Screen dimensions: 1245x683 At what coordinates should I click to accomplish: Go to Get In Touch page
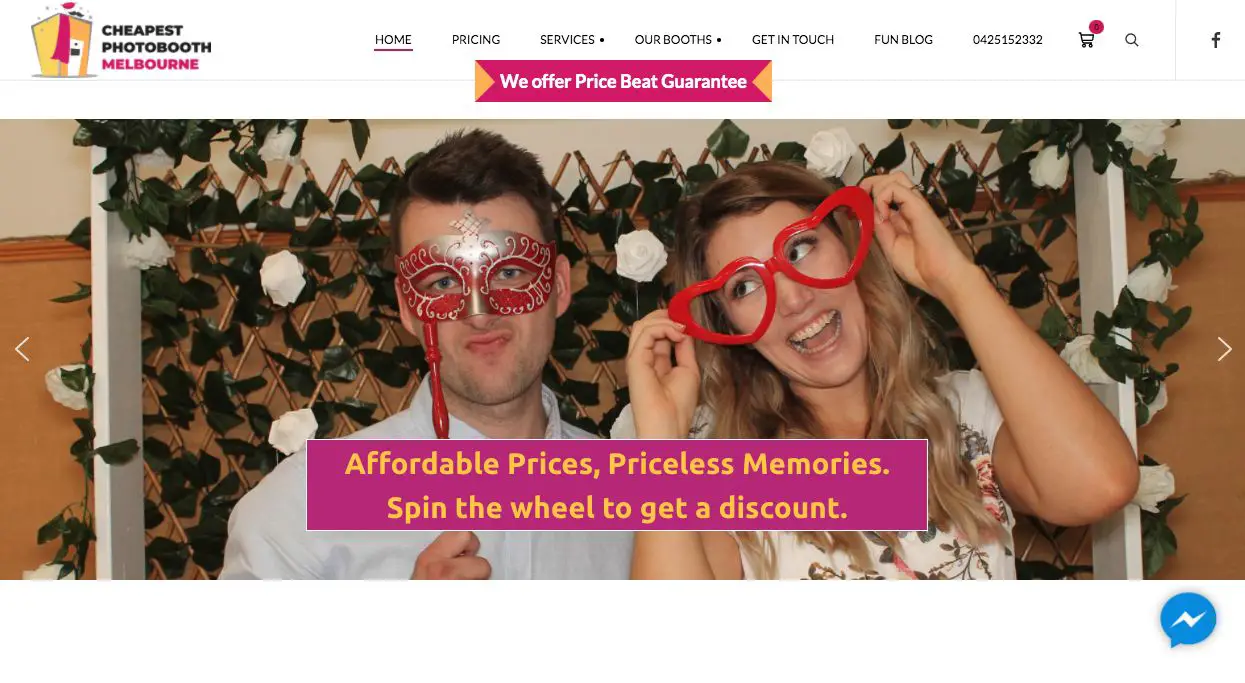click(793, 40)
